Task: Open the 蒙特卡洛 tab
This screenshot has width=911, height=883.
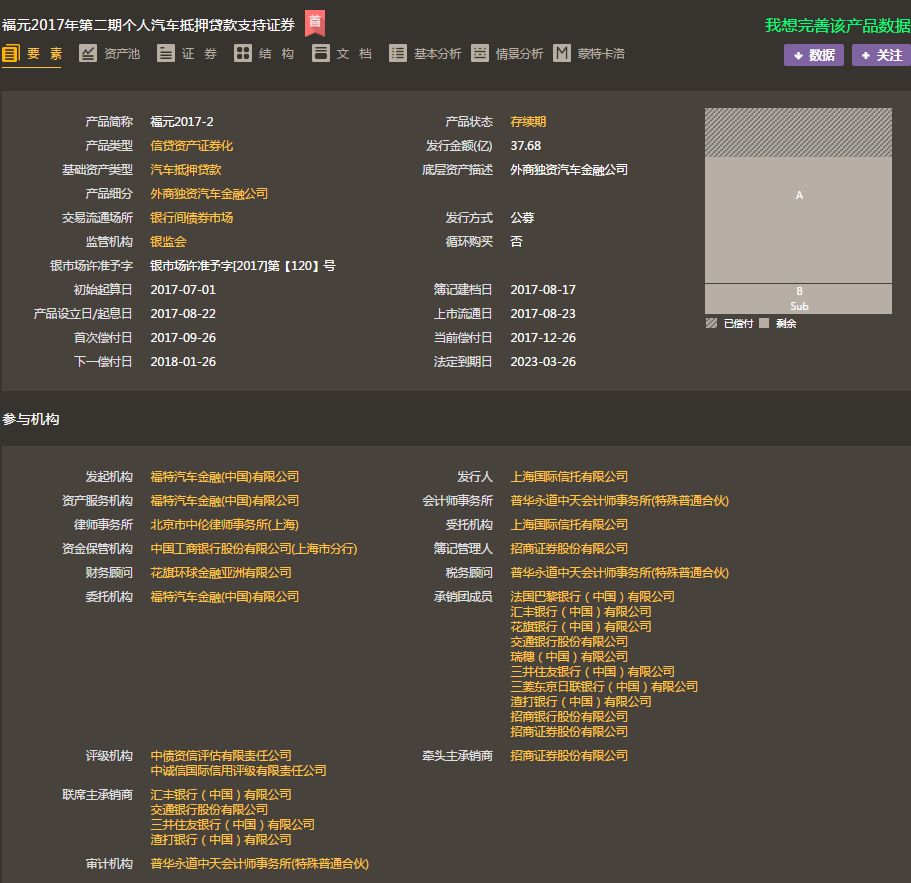Action: (x=589, y=54)
